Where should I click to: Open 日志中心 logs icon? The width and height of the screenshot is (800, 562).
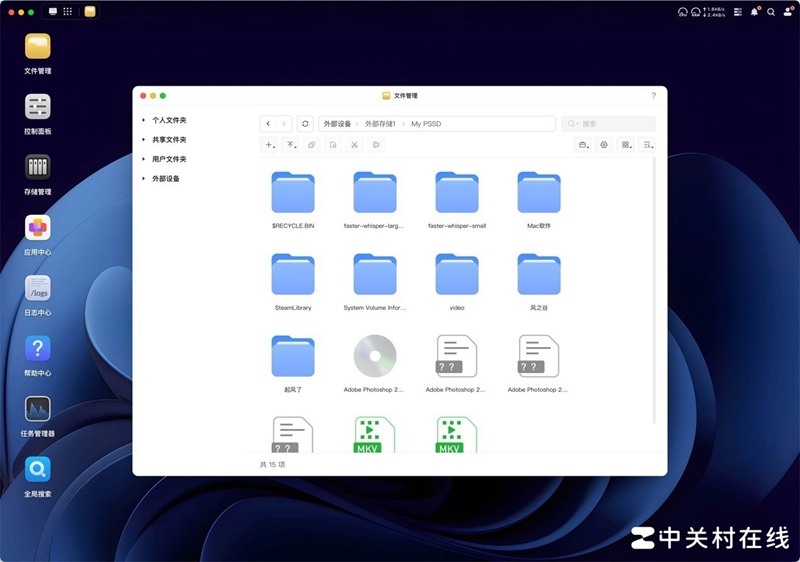pyautogui.click(x=38, y=288)
